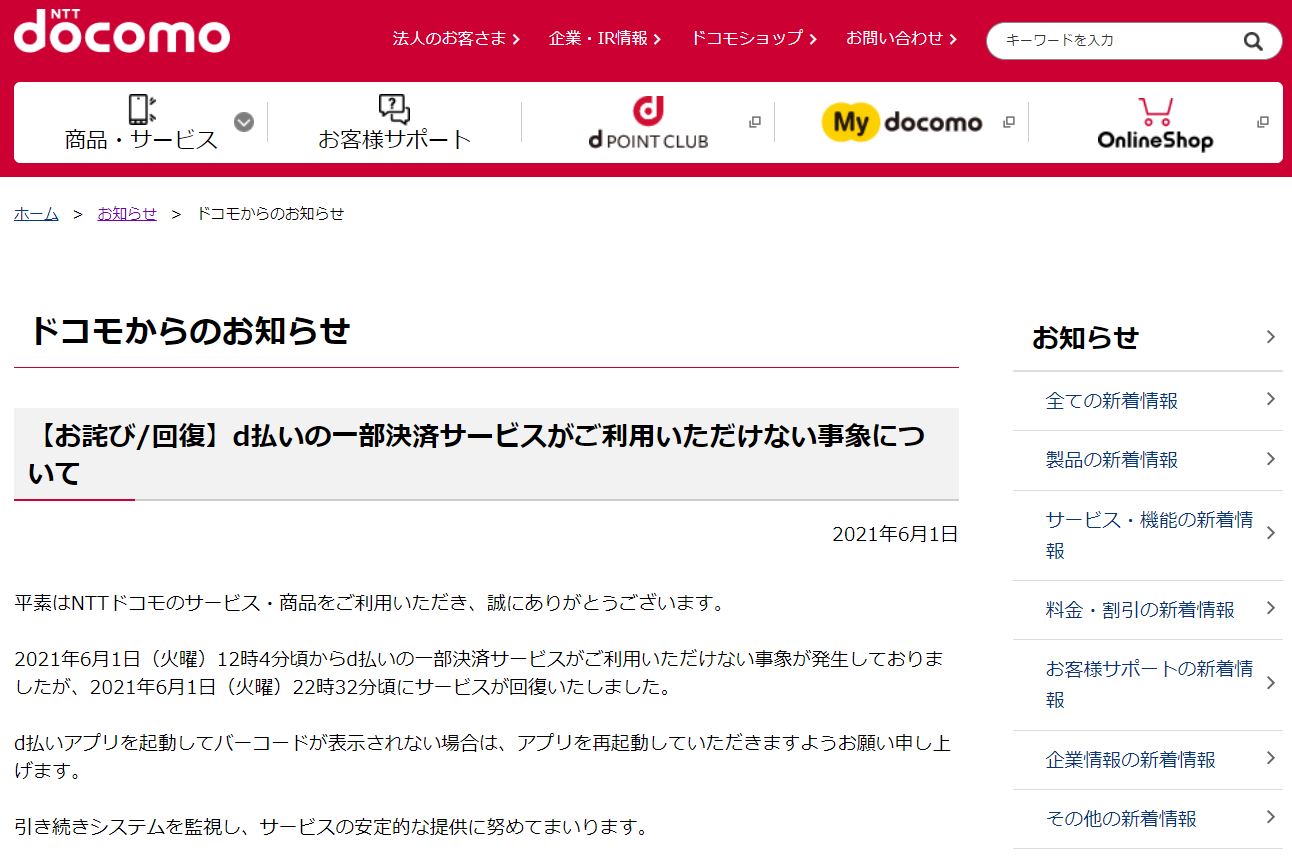Click the NTT docomo logo
The image size is (1292, 858).
(x=122, y=31)
